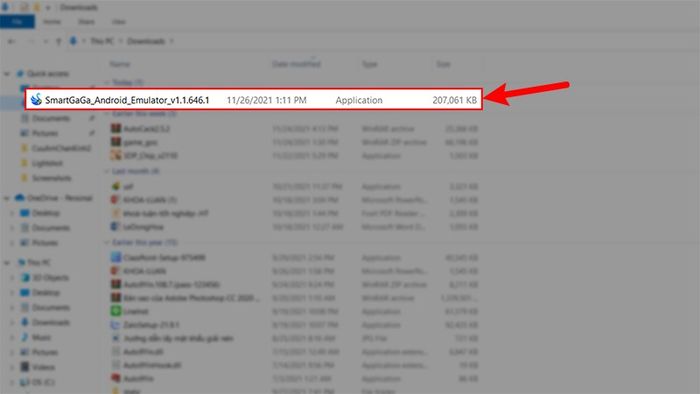Open the File ribbon tab
Viewport: 700px width, 394px height.
(17, 21)
